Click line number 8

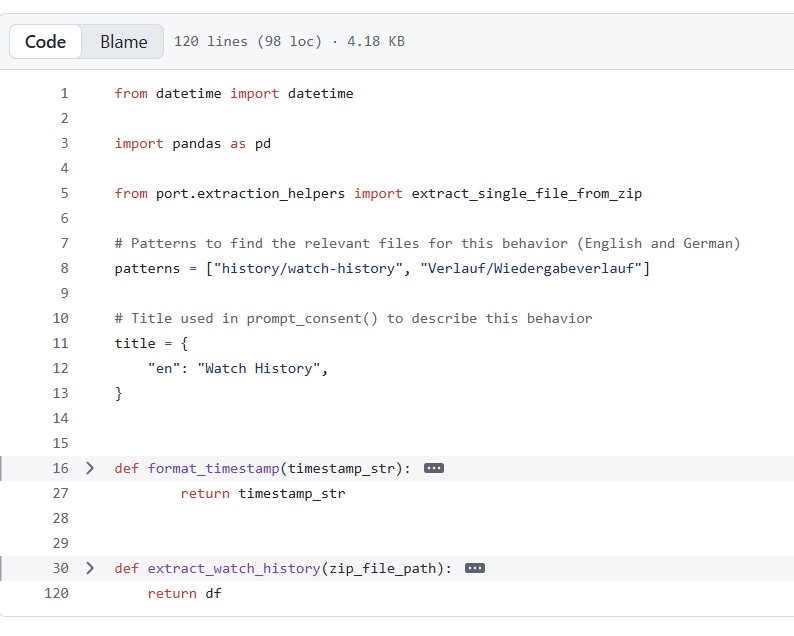64,268
